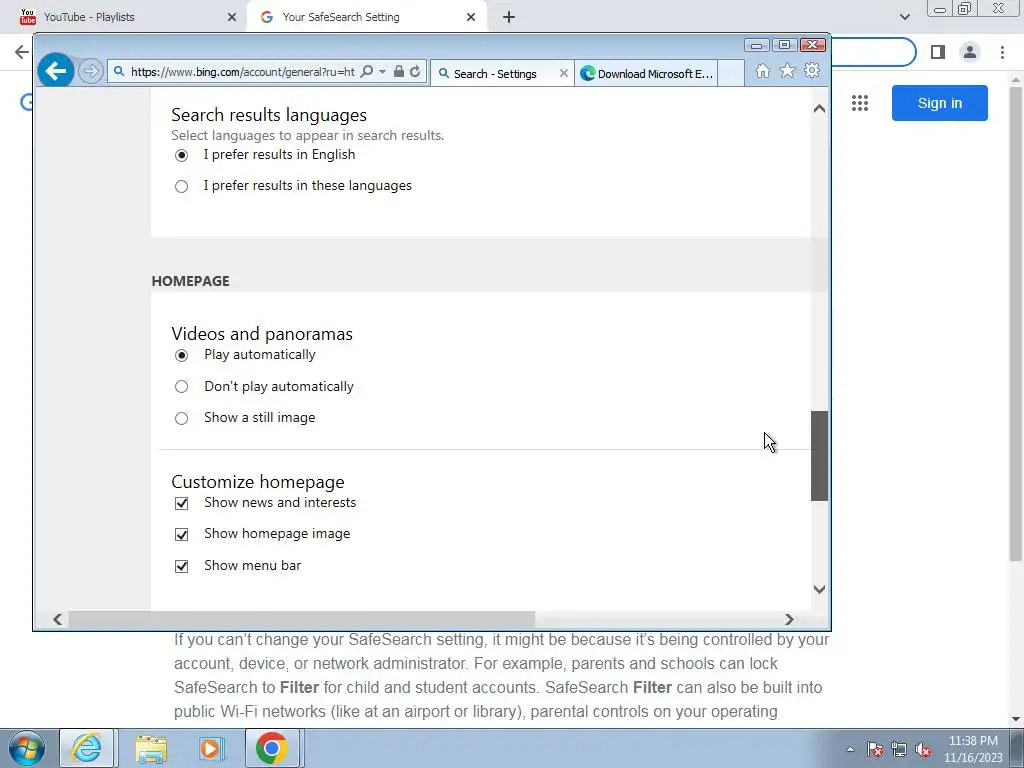Click 'Customize homepage' heading

click(x=258, y=482)
